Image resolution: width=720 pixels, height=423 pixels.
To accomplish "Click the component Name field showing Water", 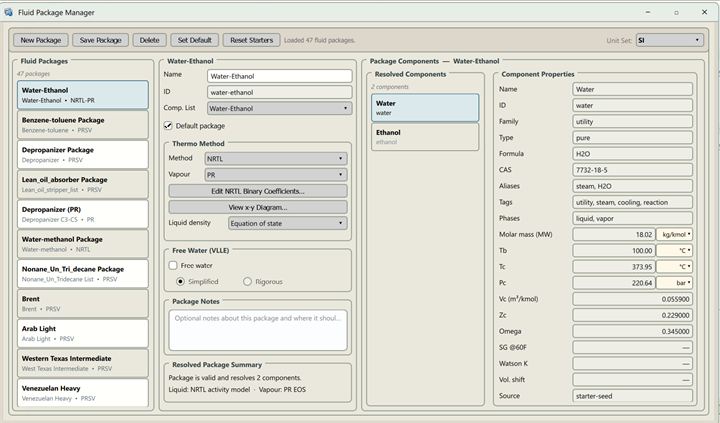I will [x=632, y=89].
